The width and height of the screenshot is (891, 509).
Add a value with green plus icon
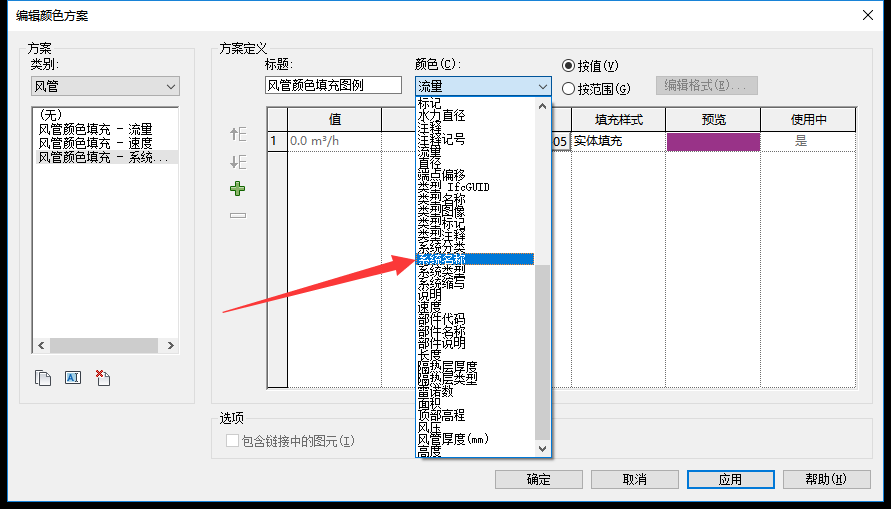238,189
